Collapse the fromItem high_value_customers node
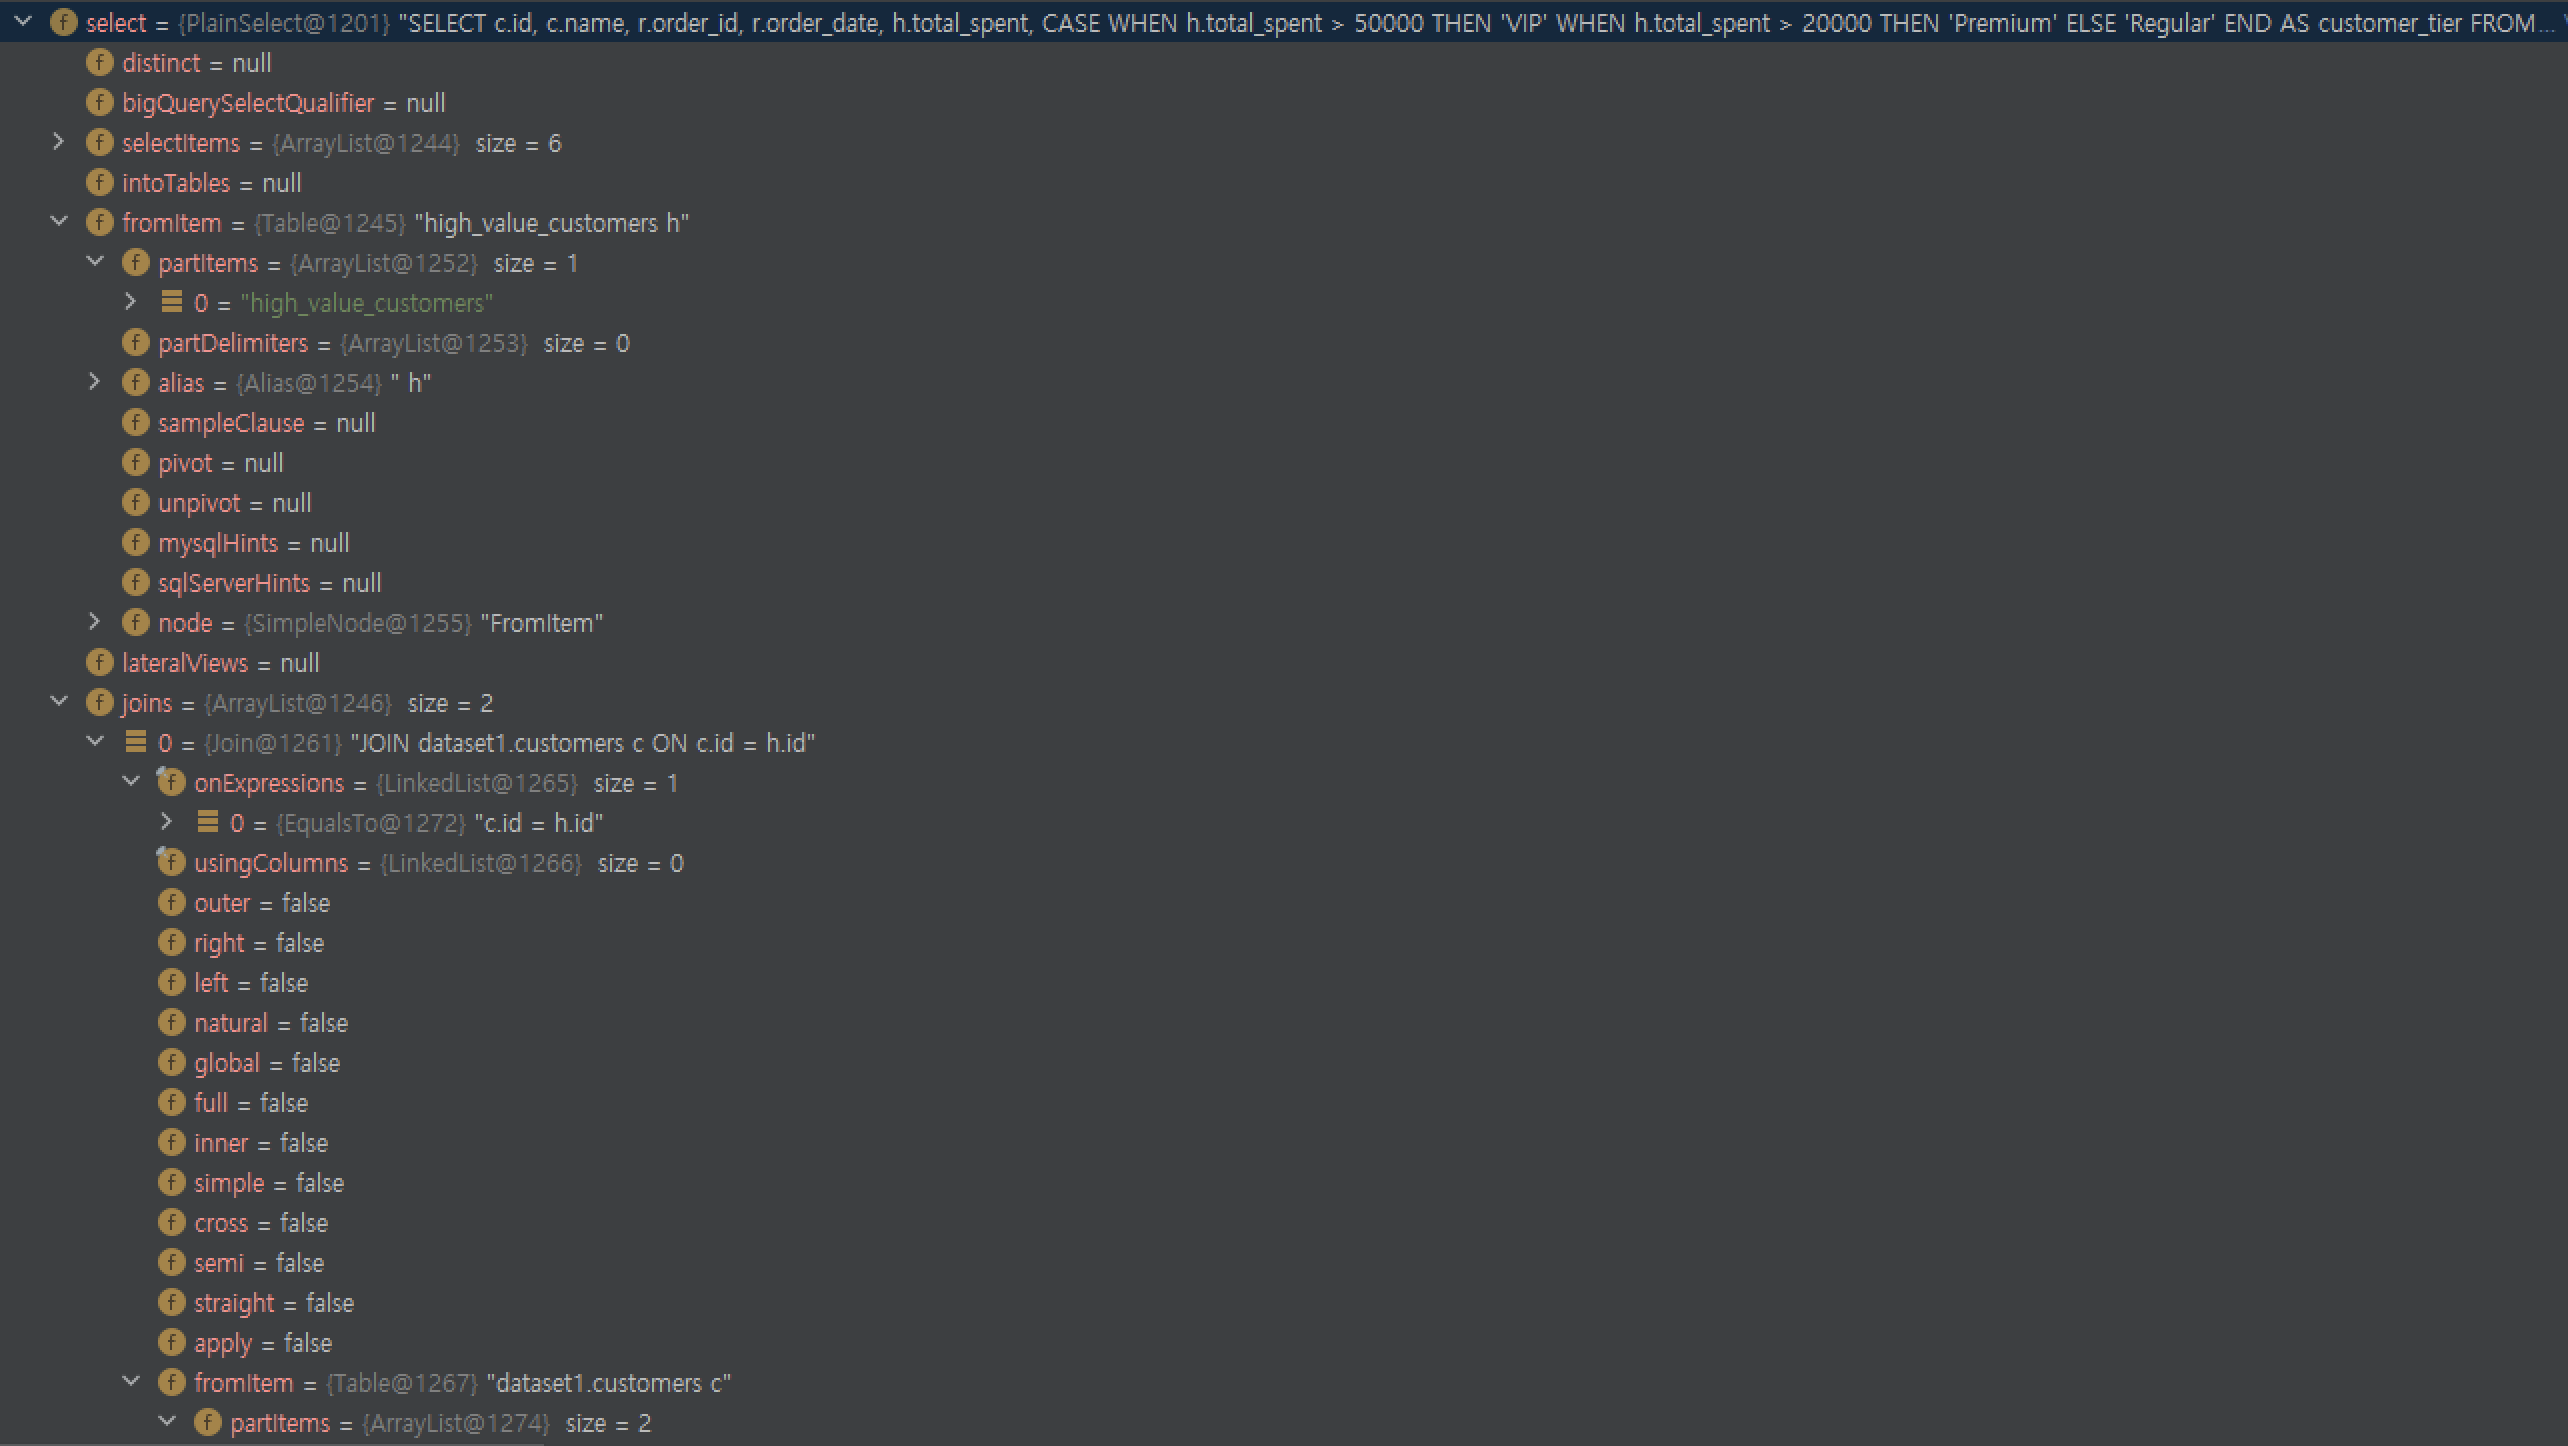 pos(59,222)
